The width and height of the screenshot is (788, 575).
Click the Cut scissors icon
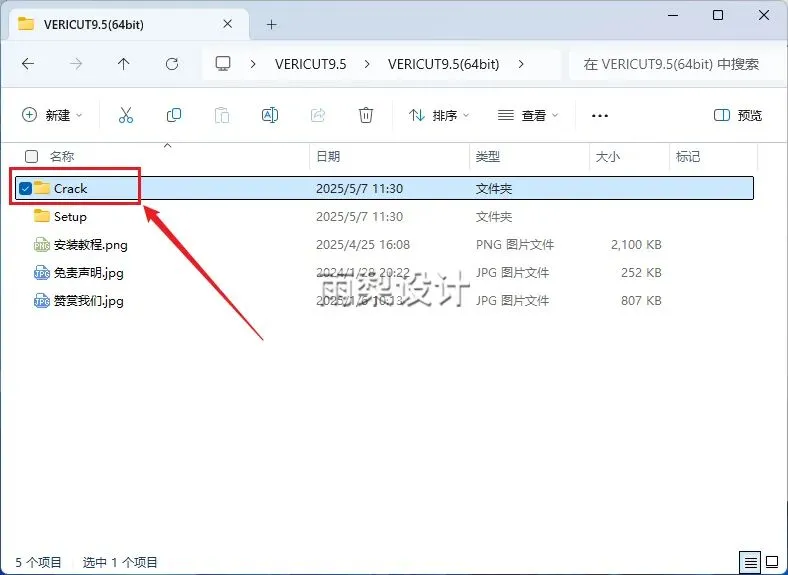(126, 115)
